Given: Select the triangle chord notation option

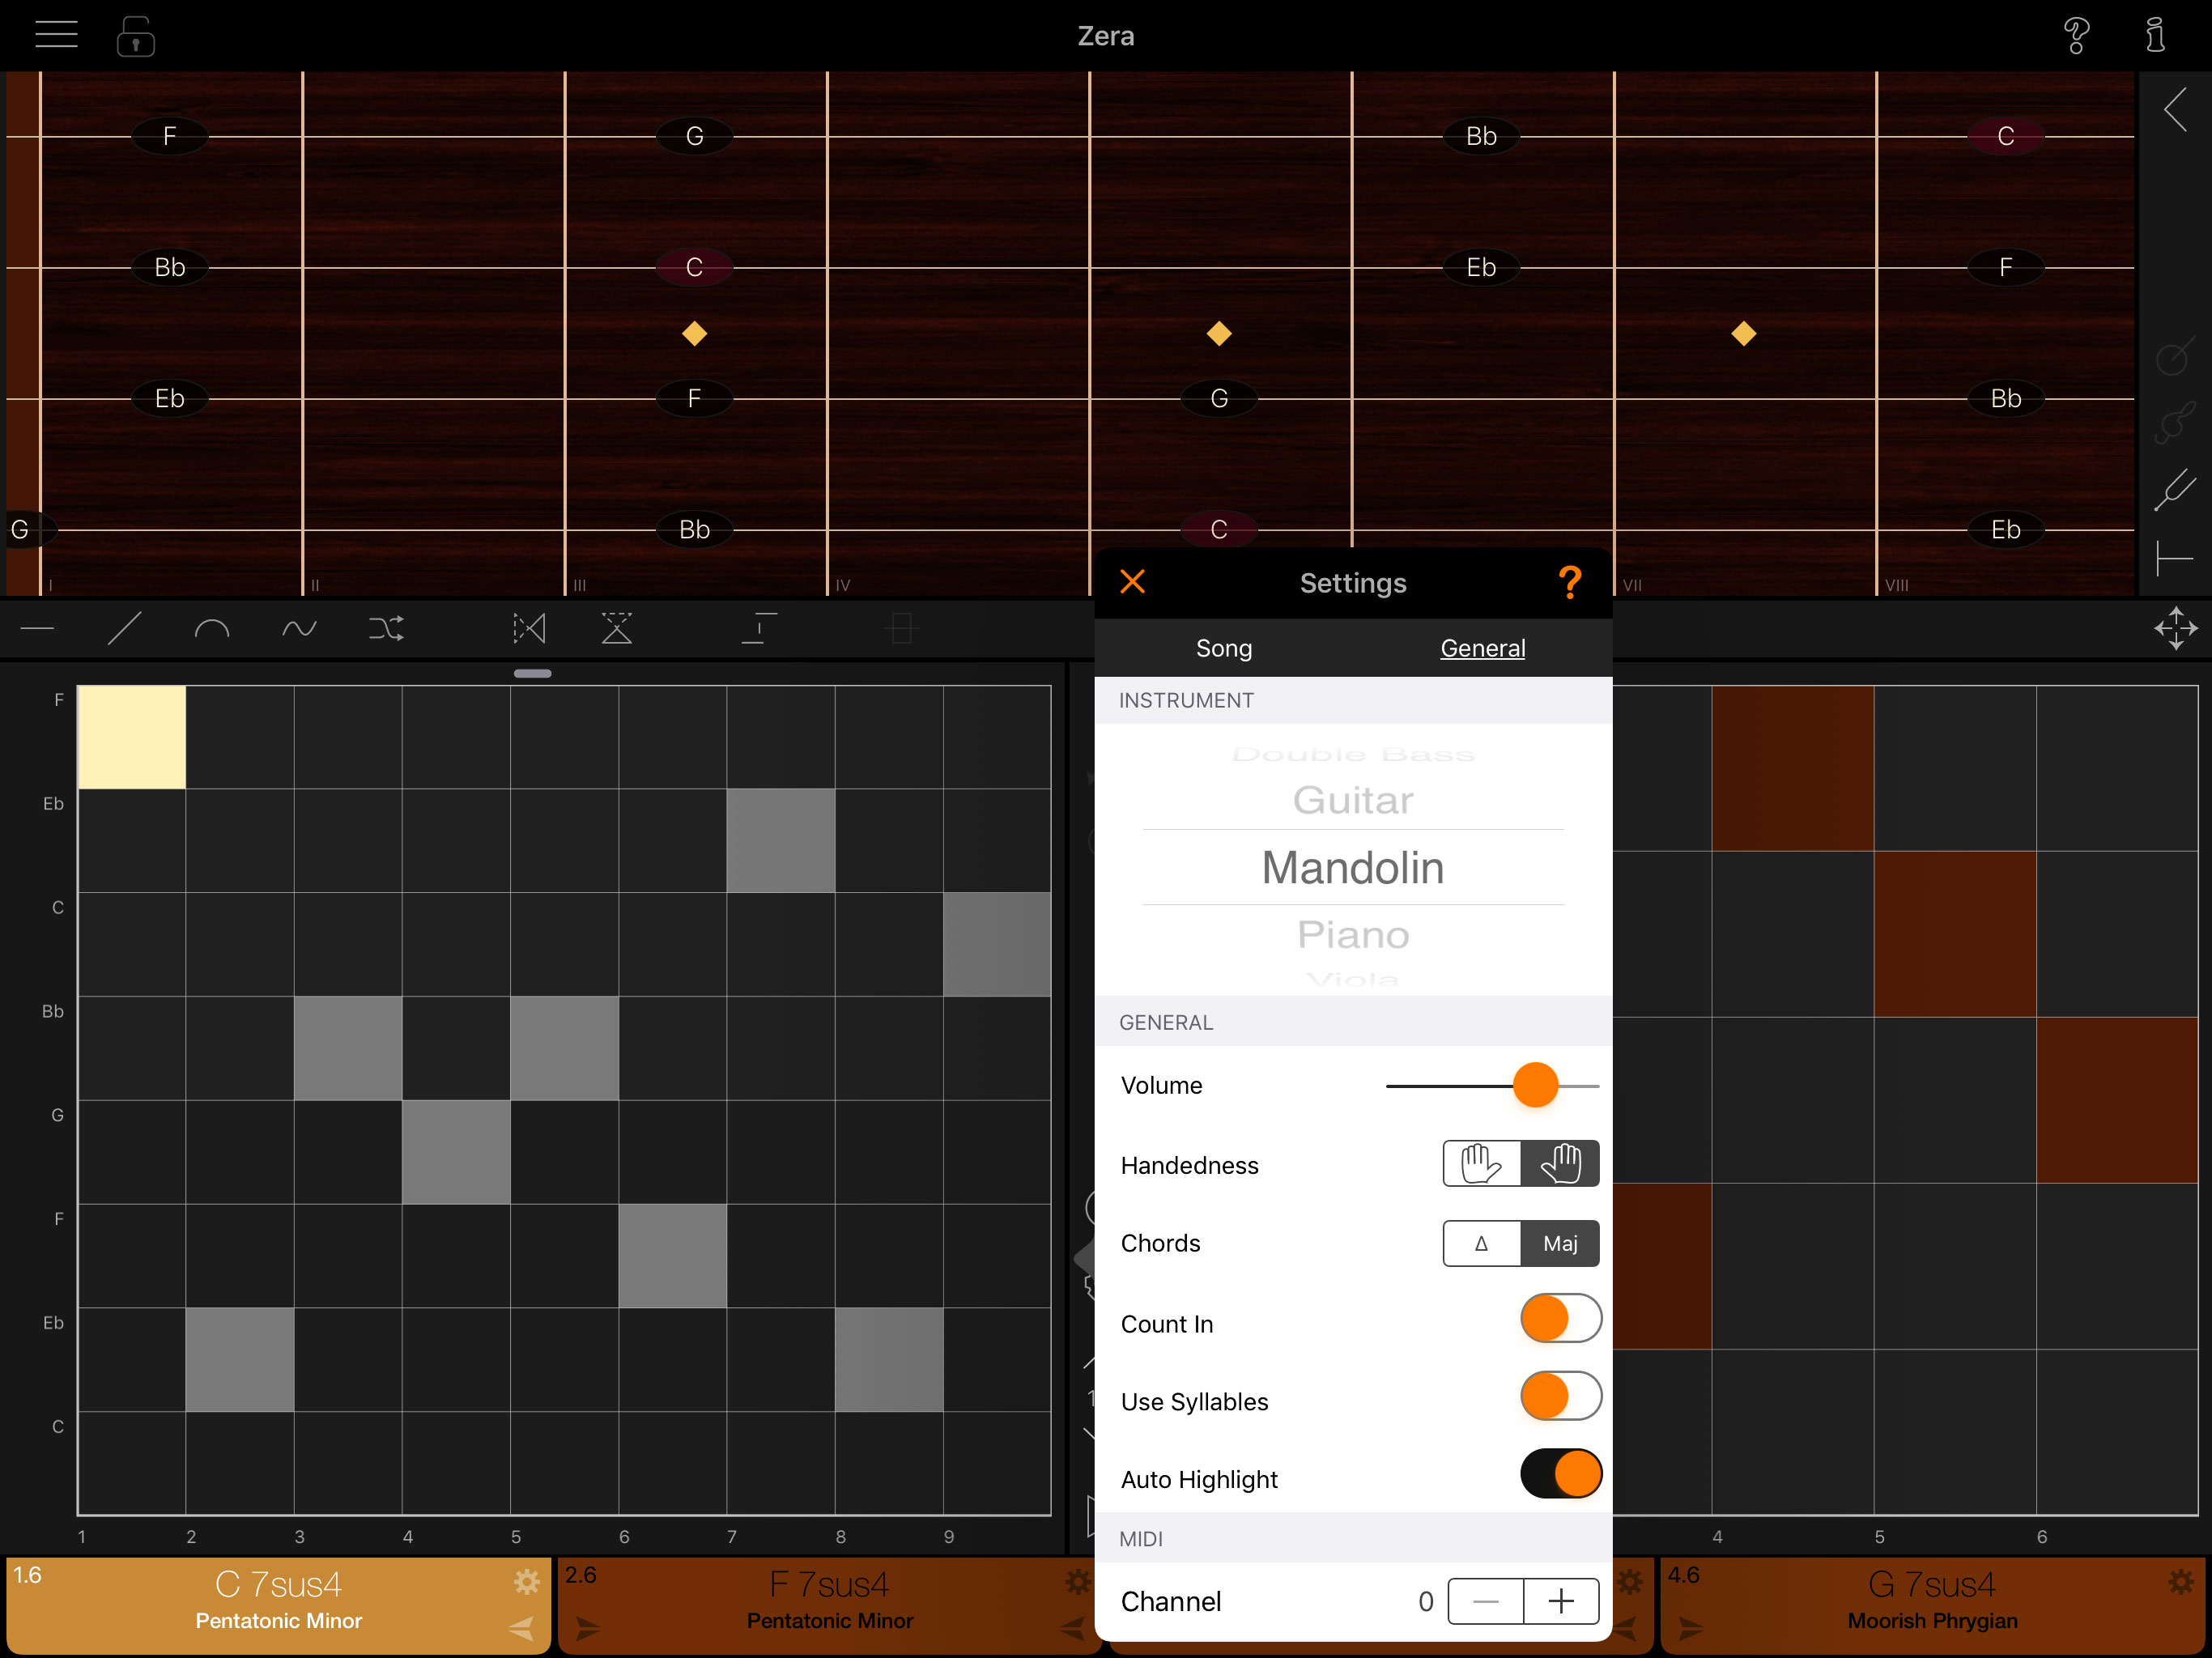Looking at the screenshot, I should (x=1481, y=1243).
